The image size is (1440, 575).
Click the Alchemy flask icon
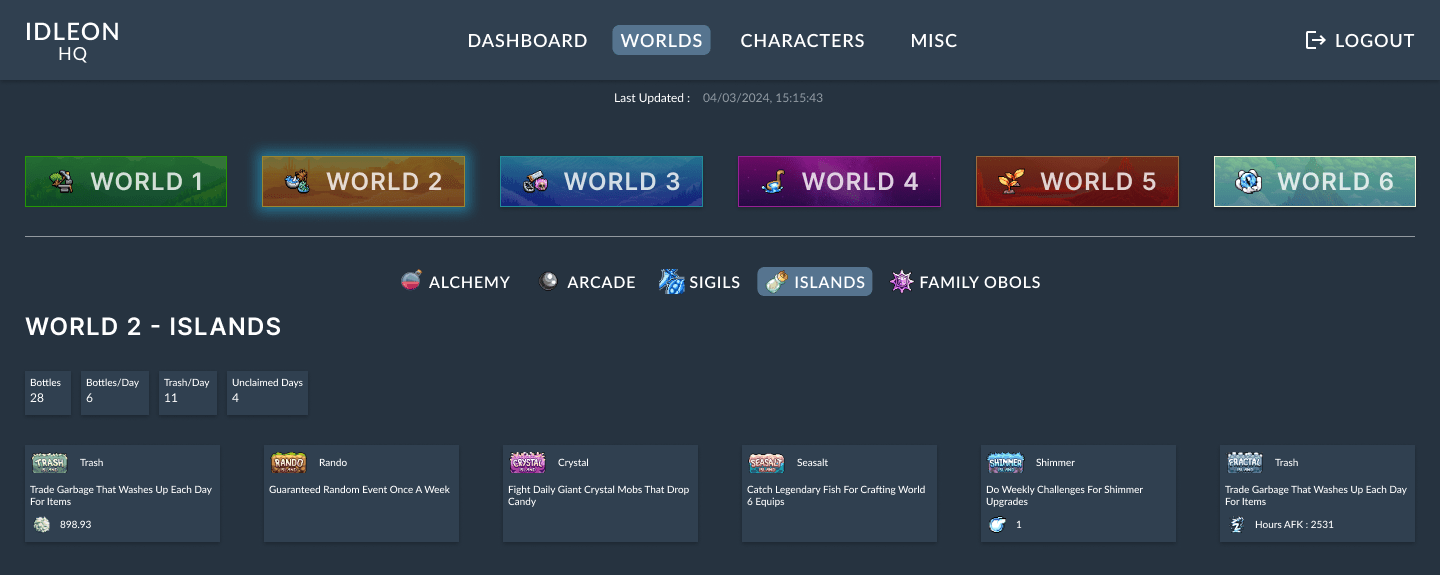410,282
